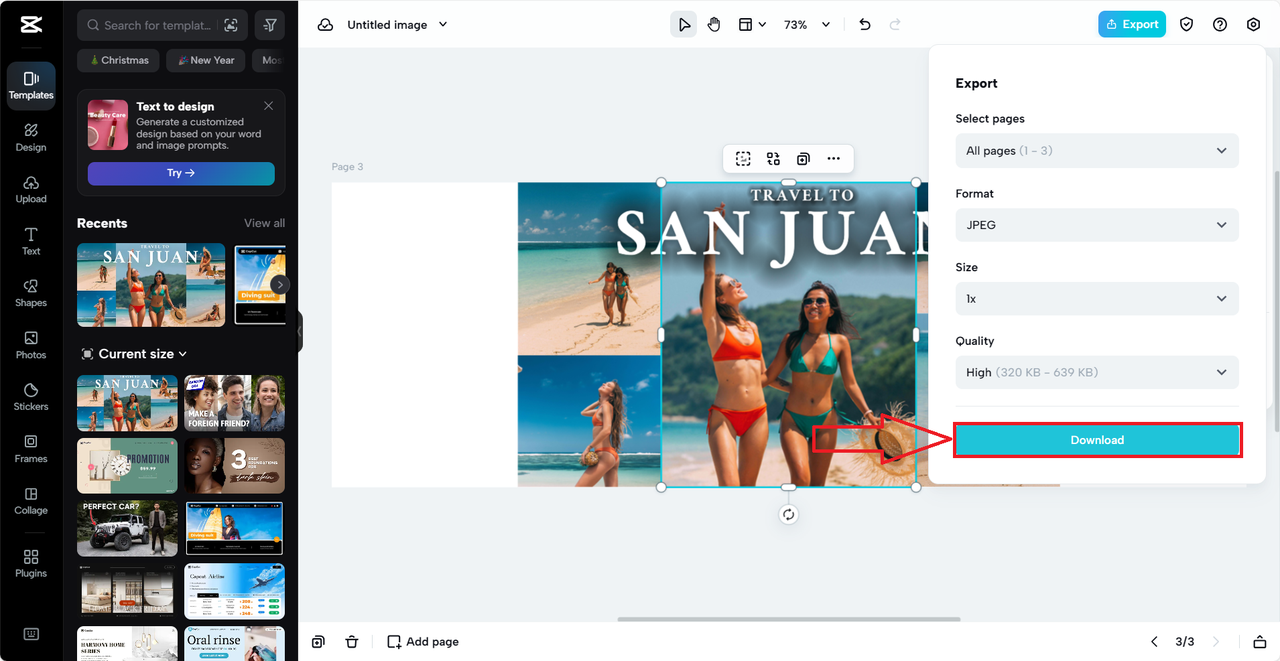The width and height of the screenshot is (1280, 661).
Task: Click the duplicate page icon at bottom
Action: point(318,642)
